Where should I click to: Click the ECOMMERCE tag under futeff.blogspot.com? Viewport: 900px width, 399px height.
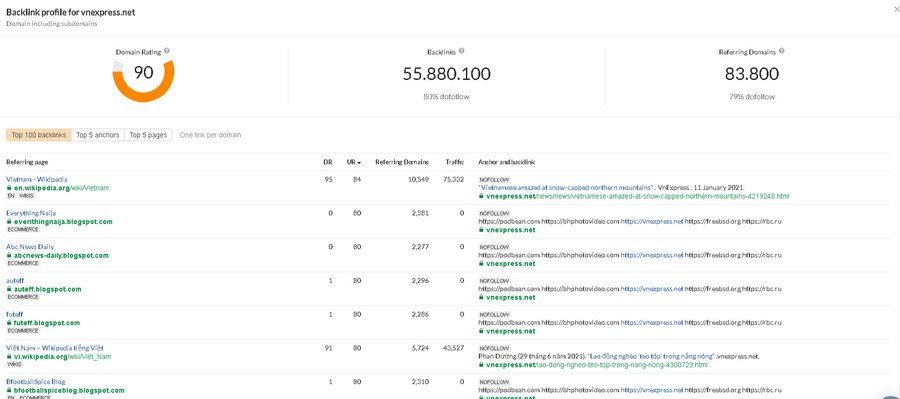(23, 331)
